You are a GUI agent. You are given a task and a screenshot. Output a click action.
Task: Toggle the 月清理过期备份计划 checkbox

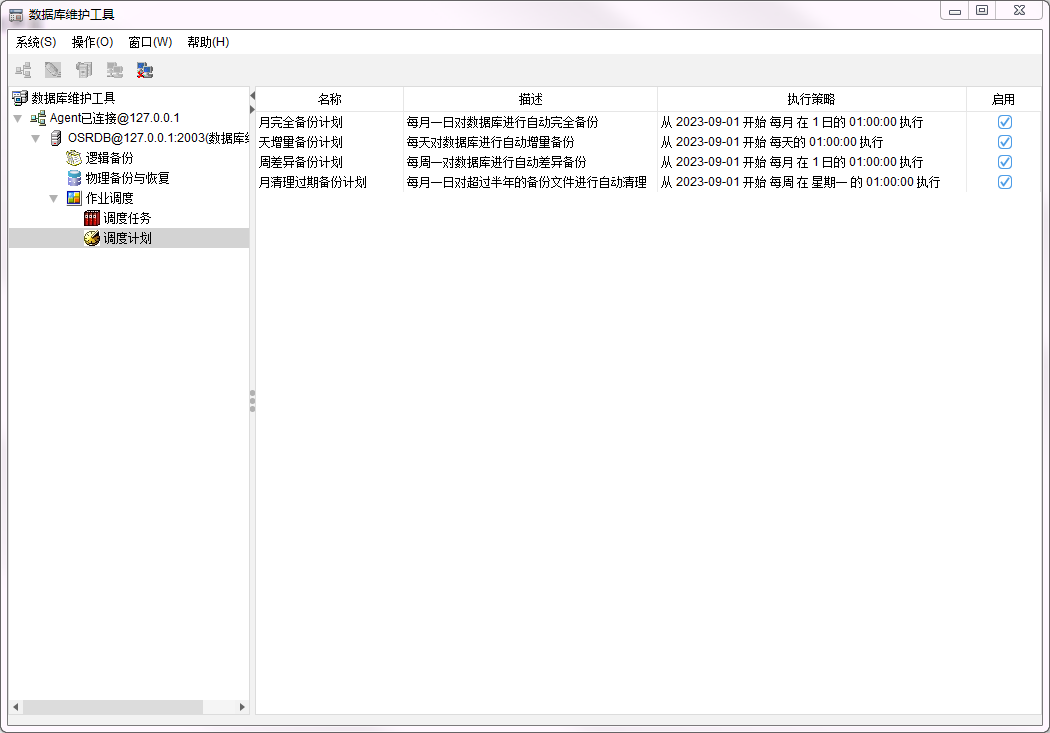point(1005,182)
